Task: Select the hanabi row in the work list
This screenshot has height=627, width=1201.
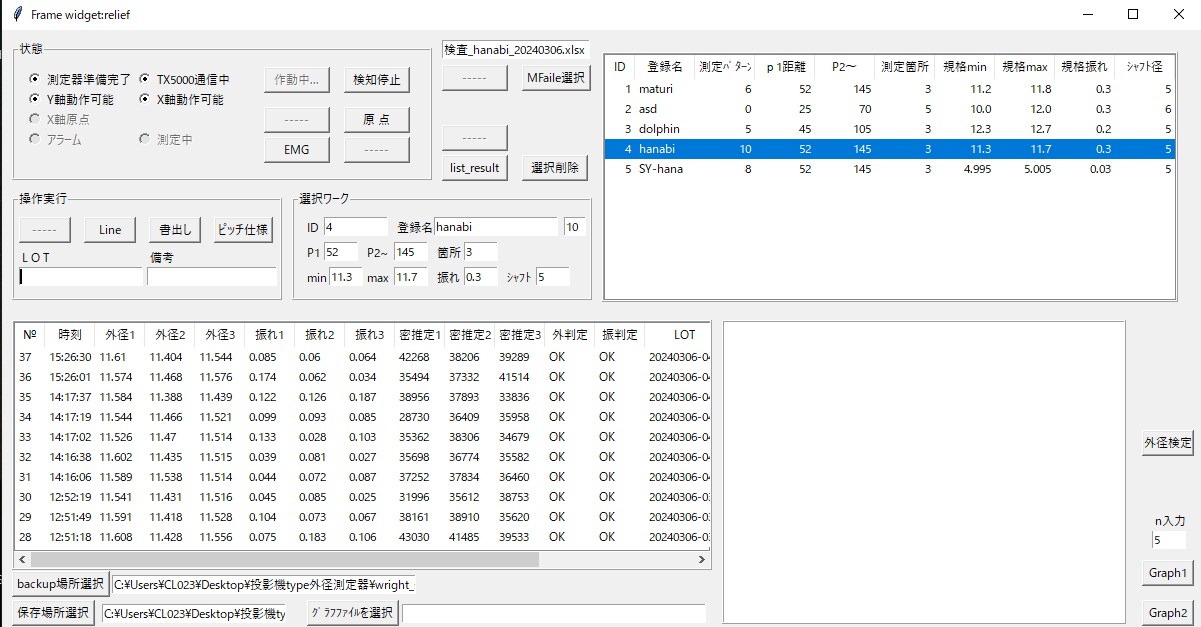Action: coord(890,149)
